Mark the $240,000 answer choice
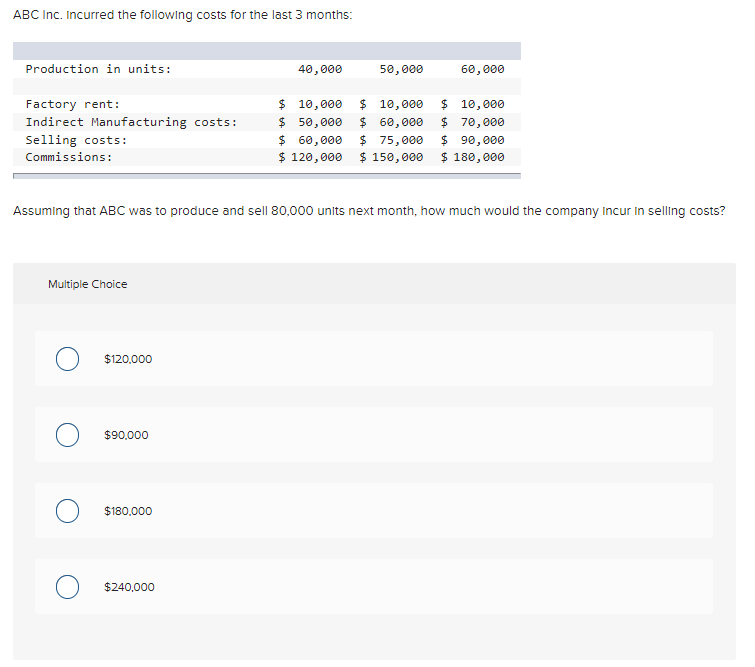 pos(67,587)
